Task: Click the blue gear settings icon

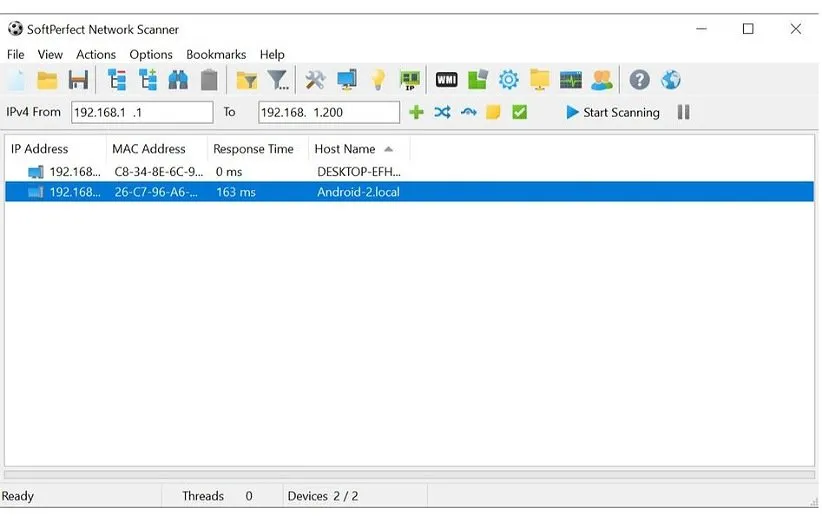Action: point(509,81)
